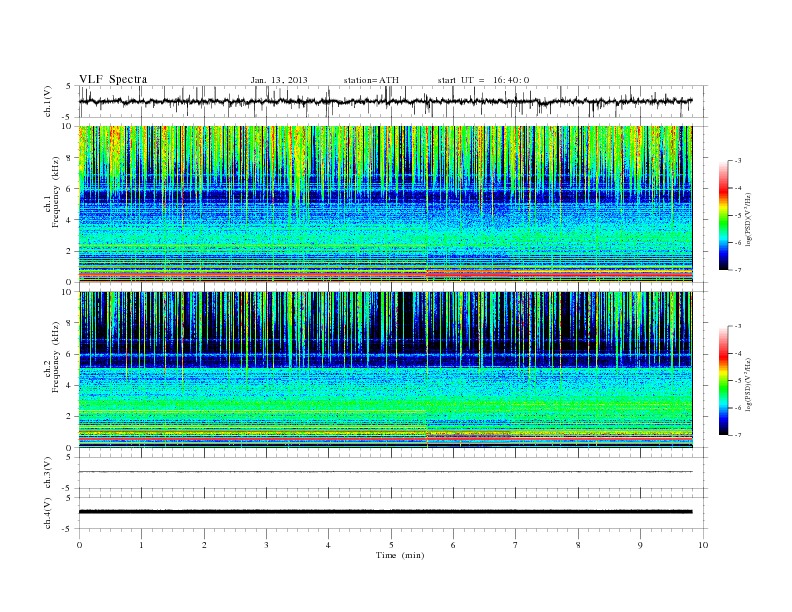Click the "10" minute label on the time axis
The image size is (792, 612).
(x=703, y=545)
